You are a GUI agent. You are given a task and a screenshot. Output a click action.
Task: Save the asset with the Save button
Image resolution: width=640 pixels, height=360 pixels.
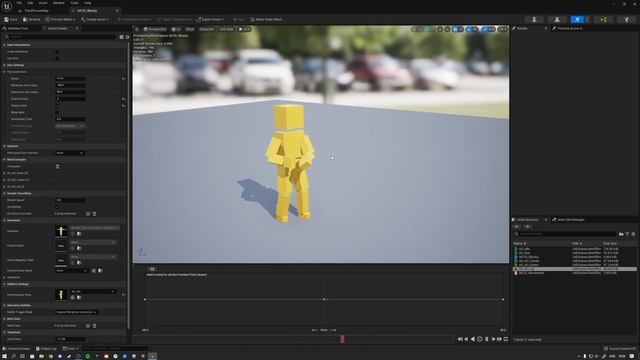click(11, 19)
